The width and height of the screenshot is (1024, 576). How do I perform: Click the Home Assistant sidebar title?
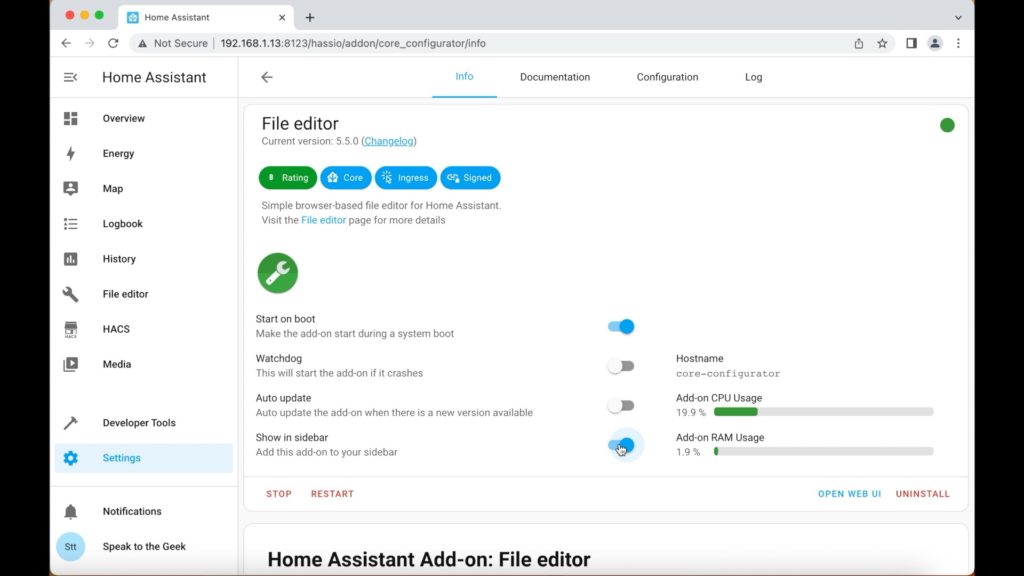click(x=154, y=77)
